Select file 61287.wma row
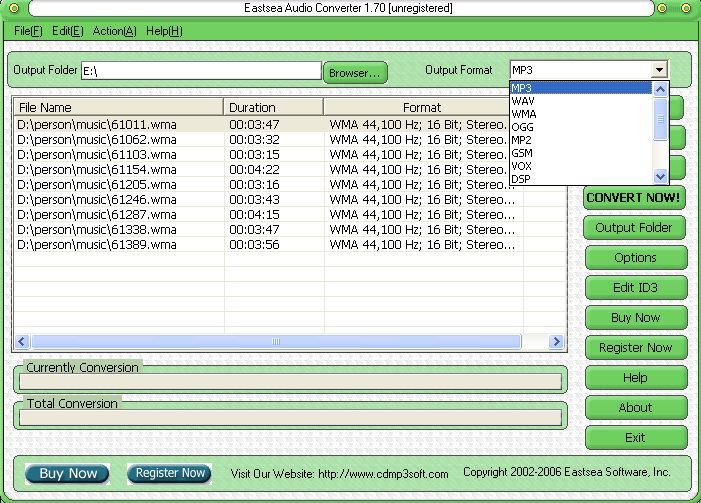This screenshot has width=701, height=503. pos(268,215)
